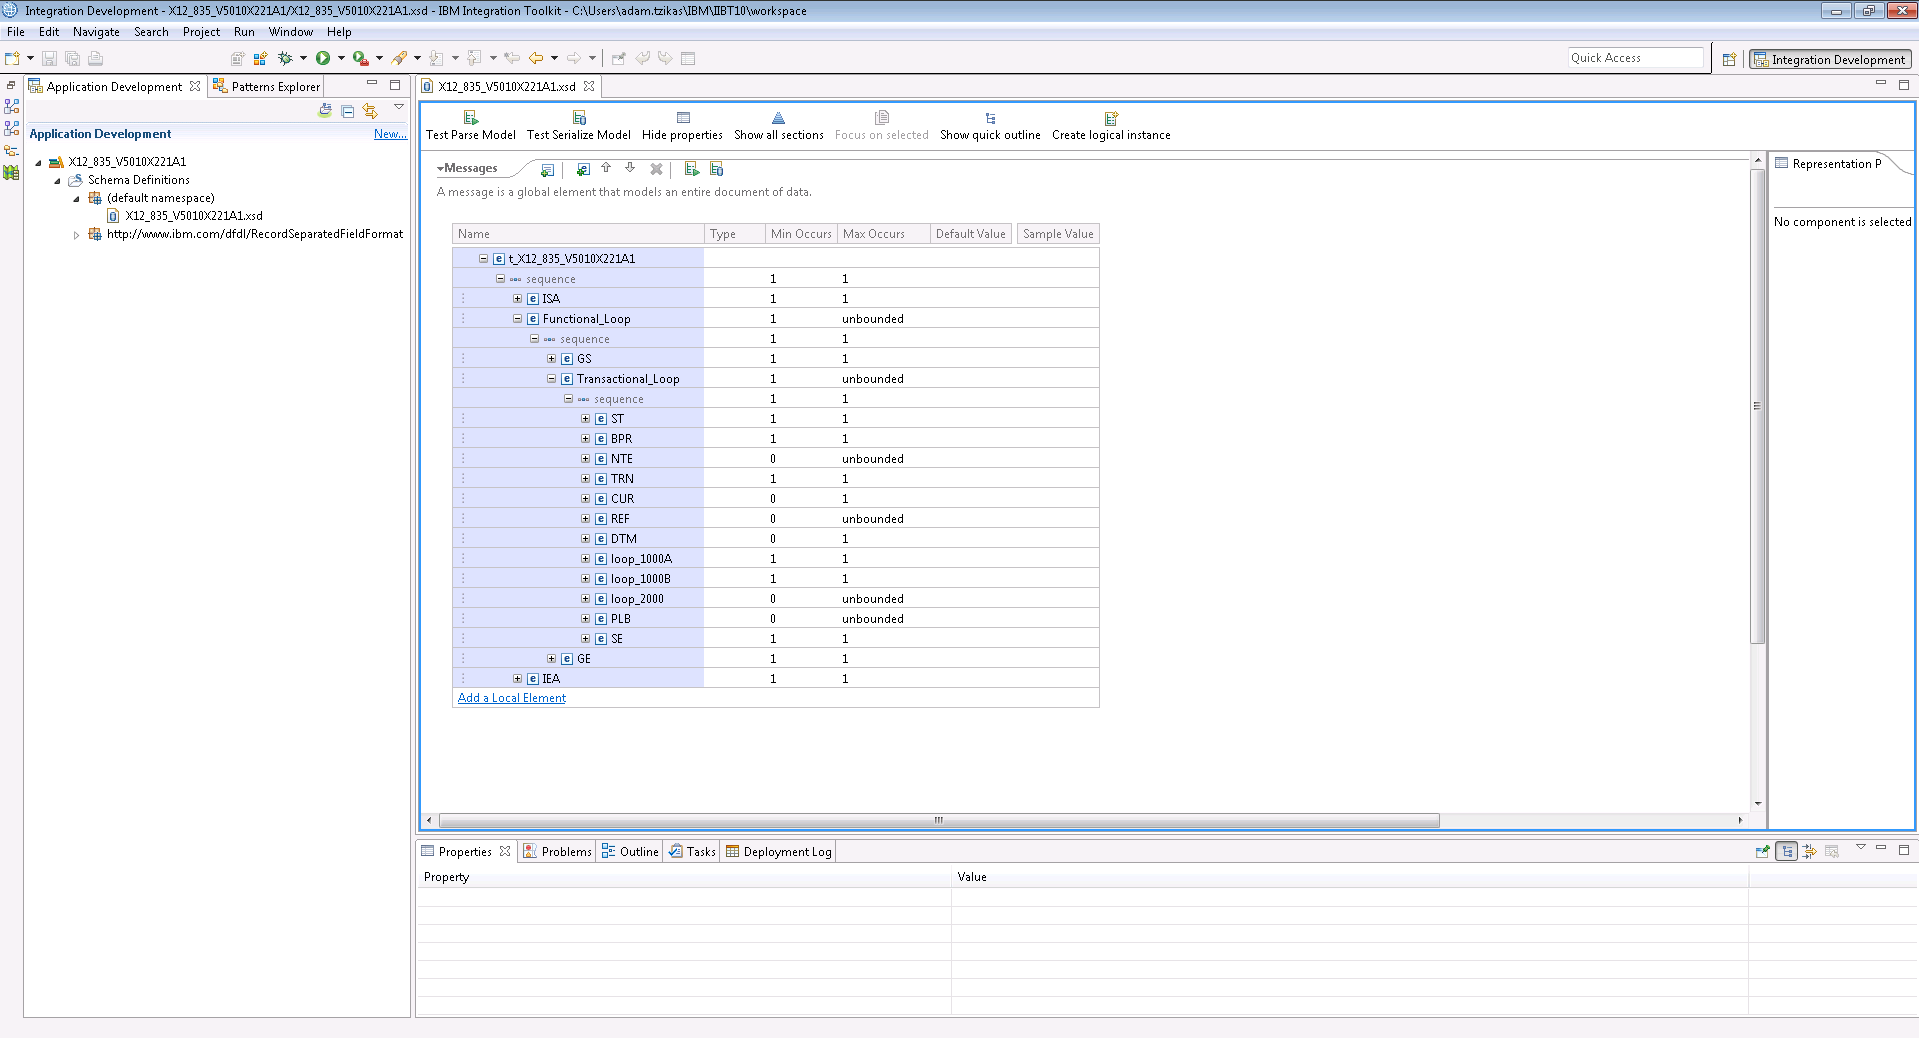Click the New... link in Application Development
1919x1038 pixels.
coord(389,134)
